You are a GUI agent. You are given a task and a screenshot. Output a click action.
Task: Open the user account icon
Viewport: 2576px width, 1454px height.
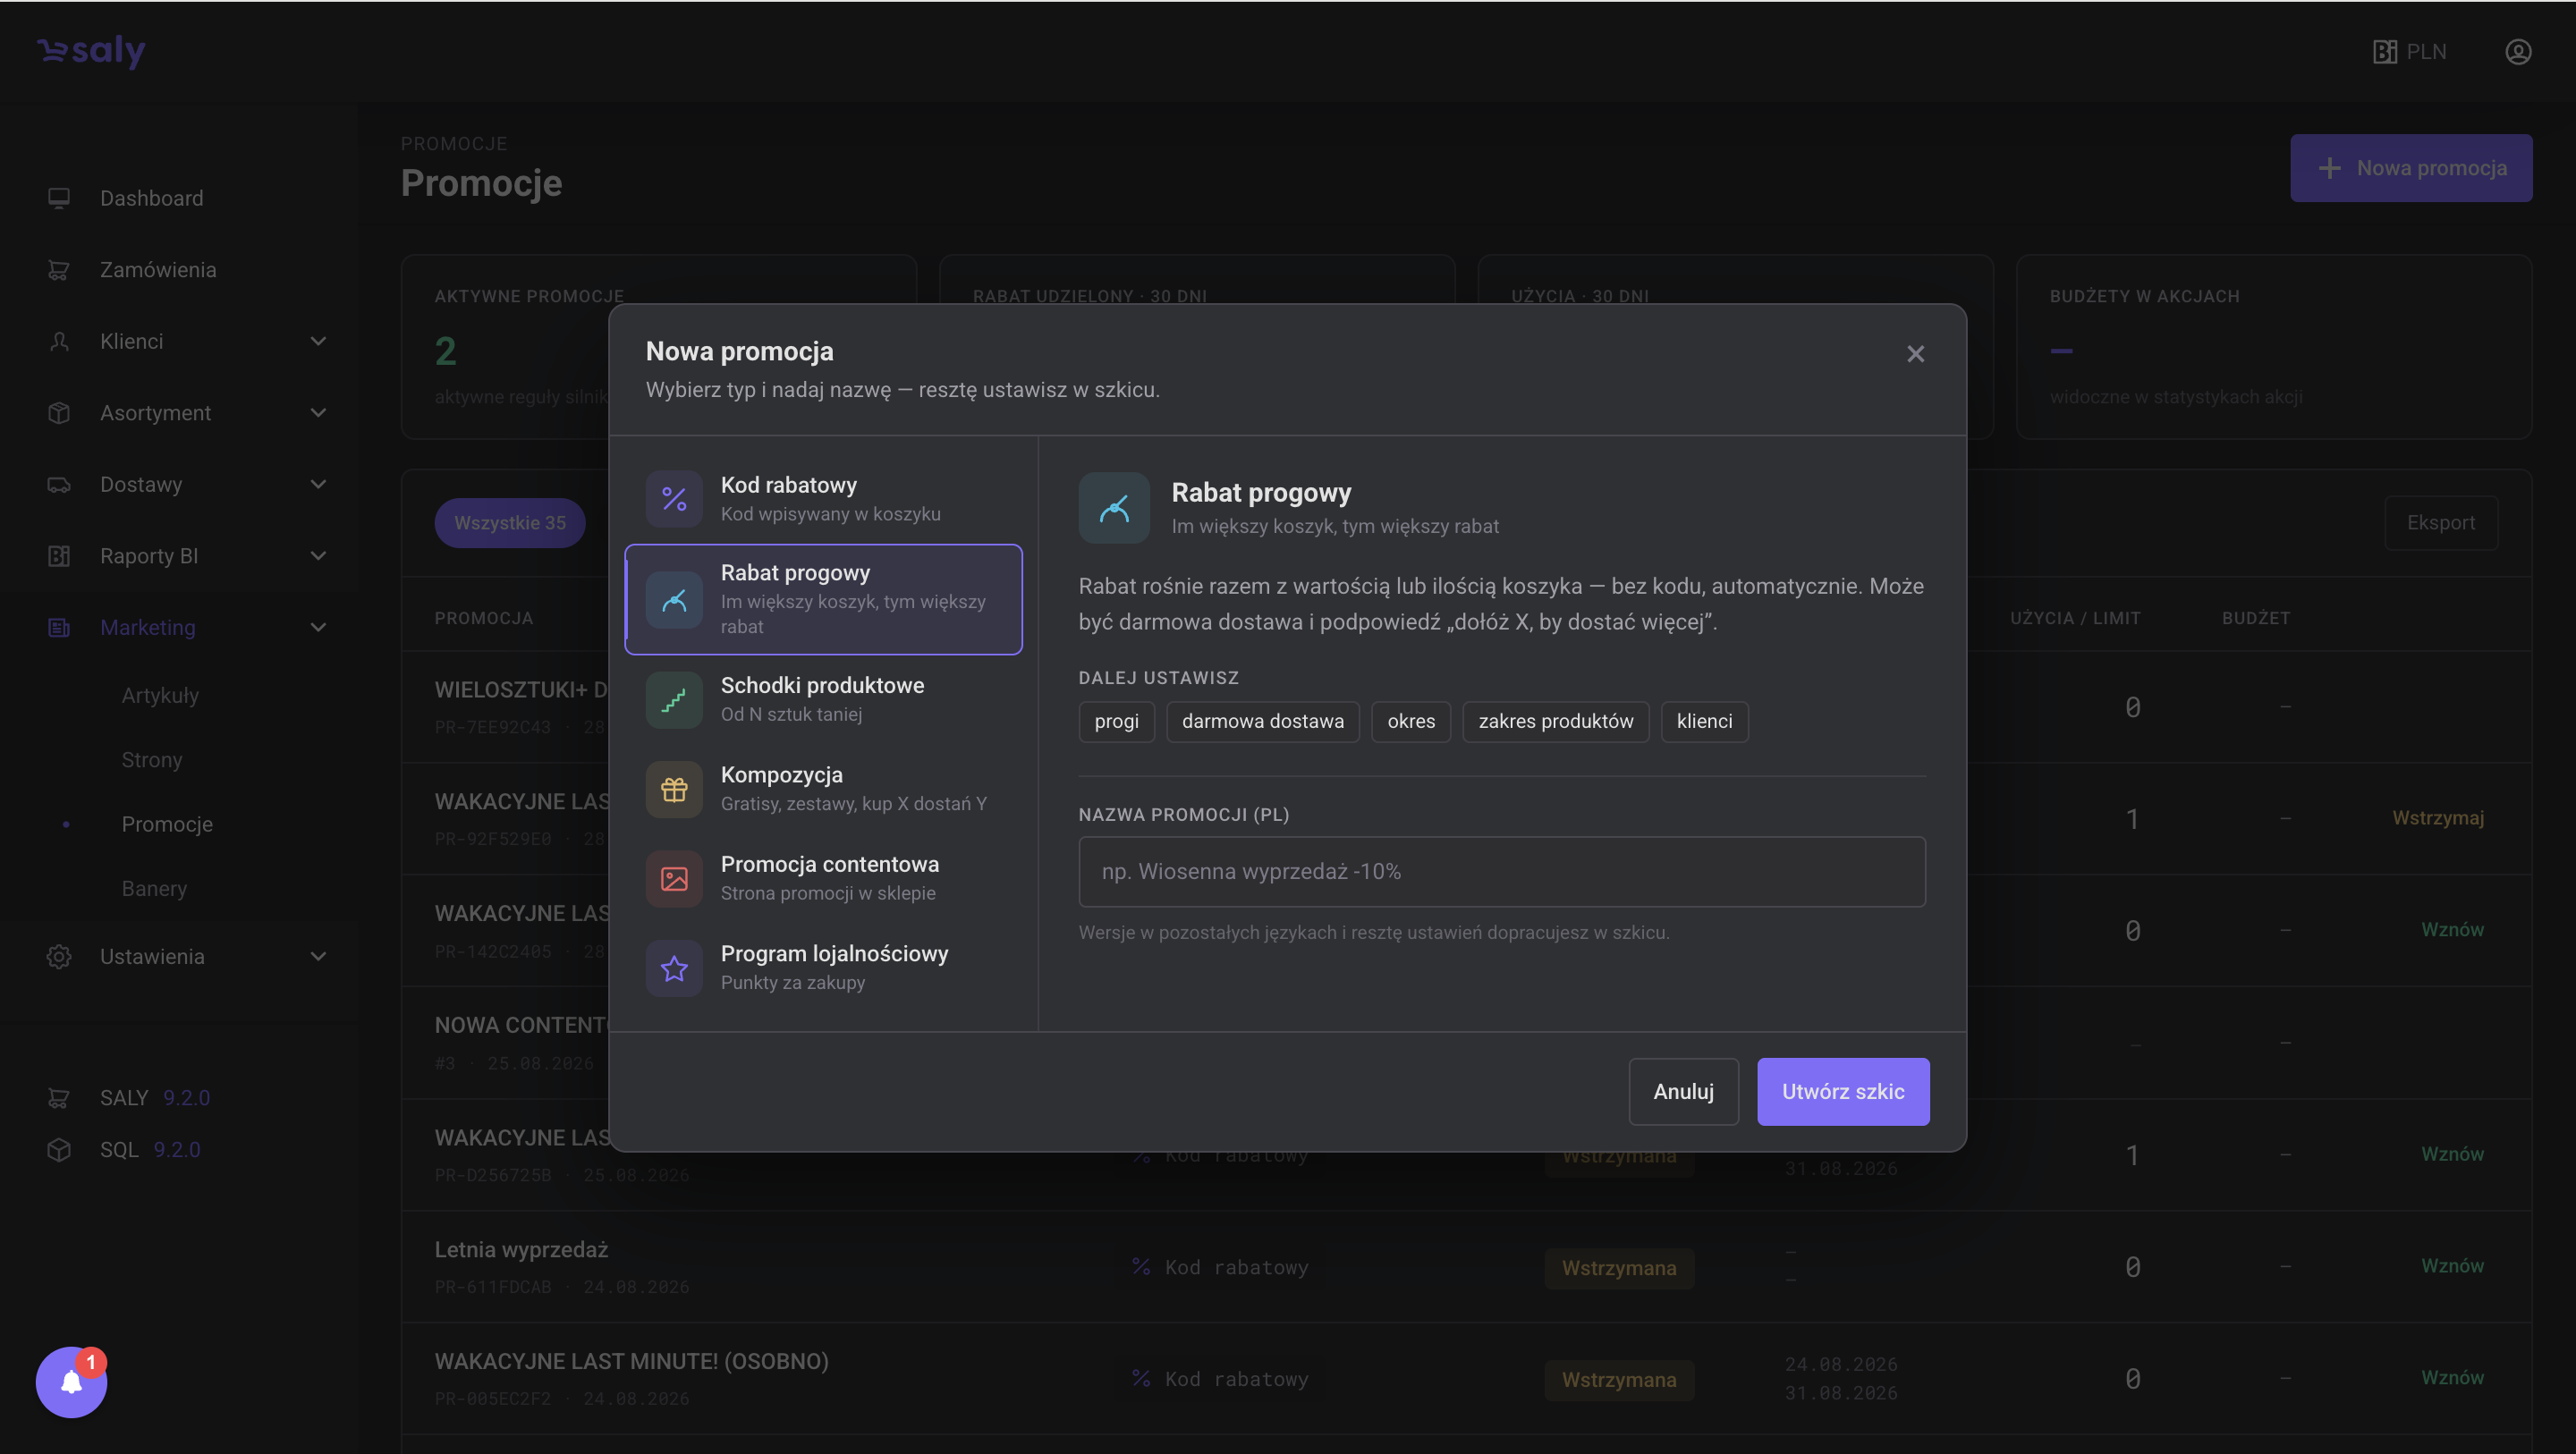tap(2518, 52)
